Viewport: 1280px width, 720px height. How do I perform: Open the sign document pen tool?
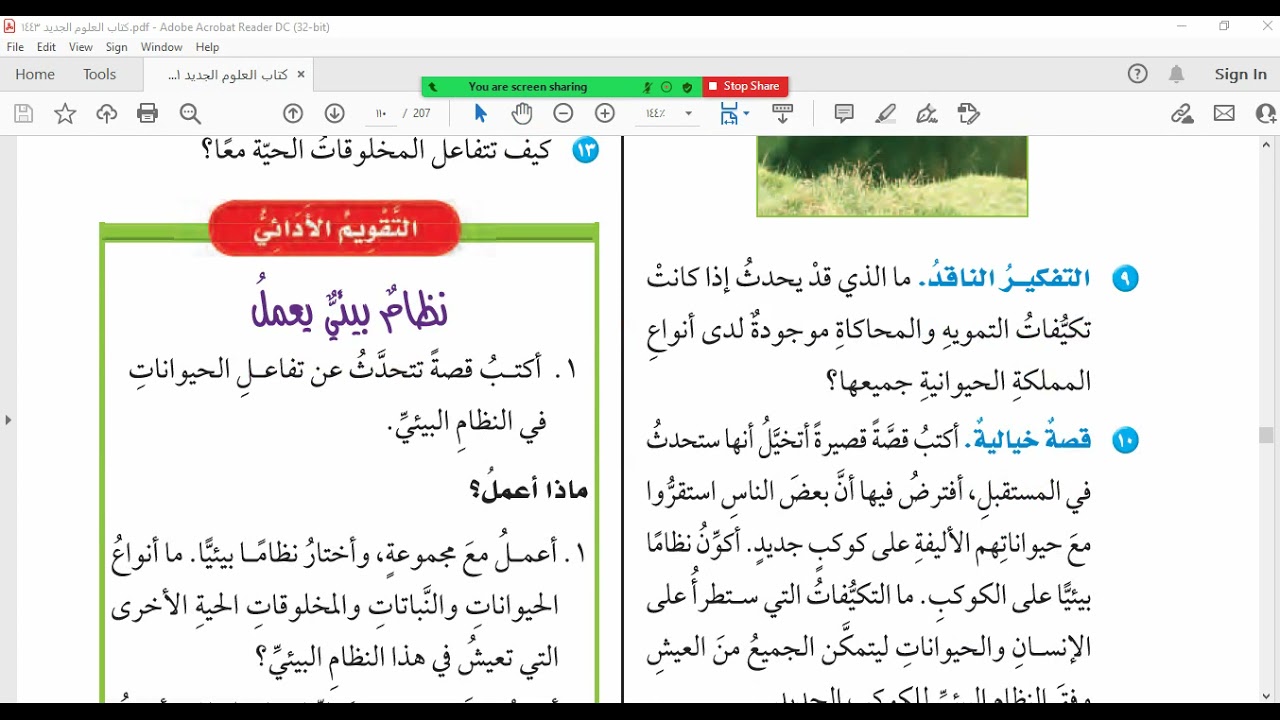pyautogui.click(x=927, y=114)
